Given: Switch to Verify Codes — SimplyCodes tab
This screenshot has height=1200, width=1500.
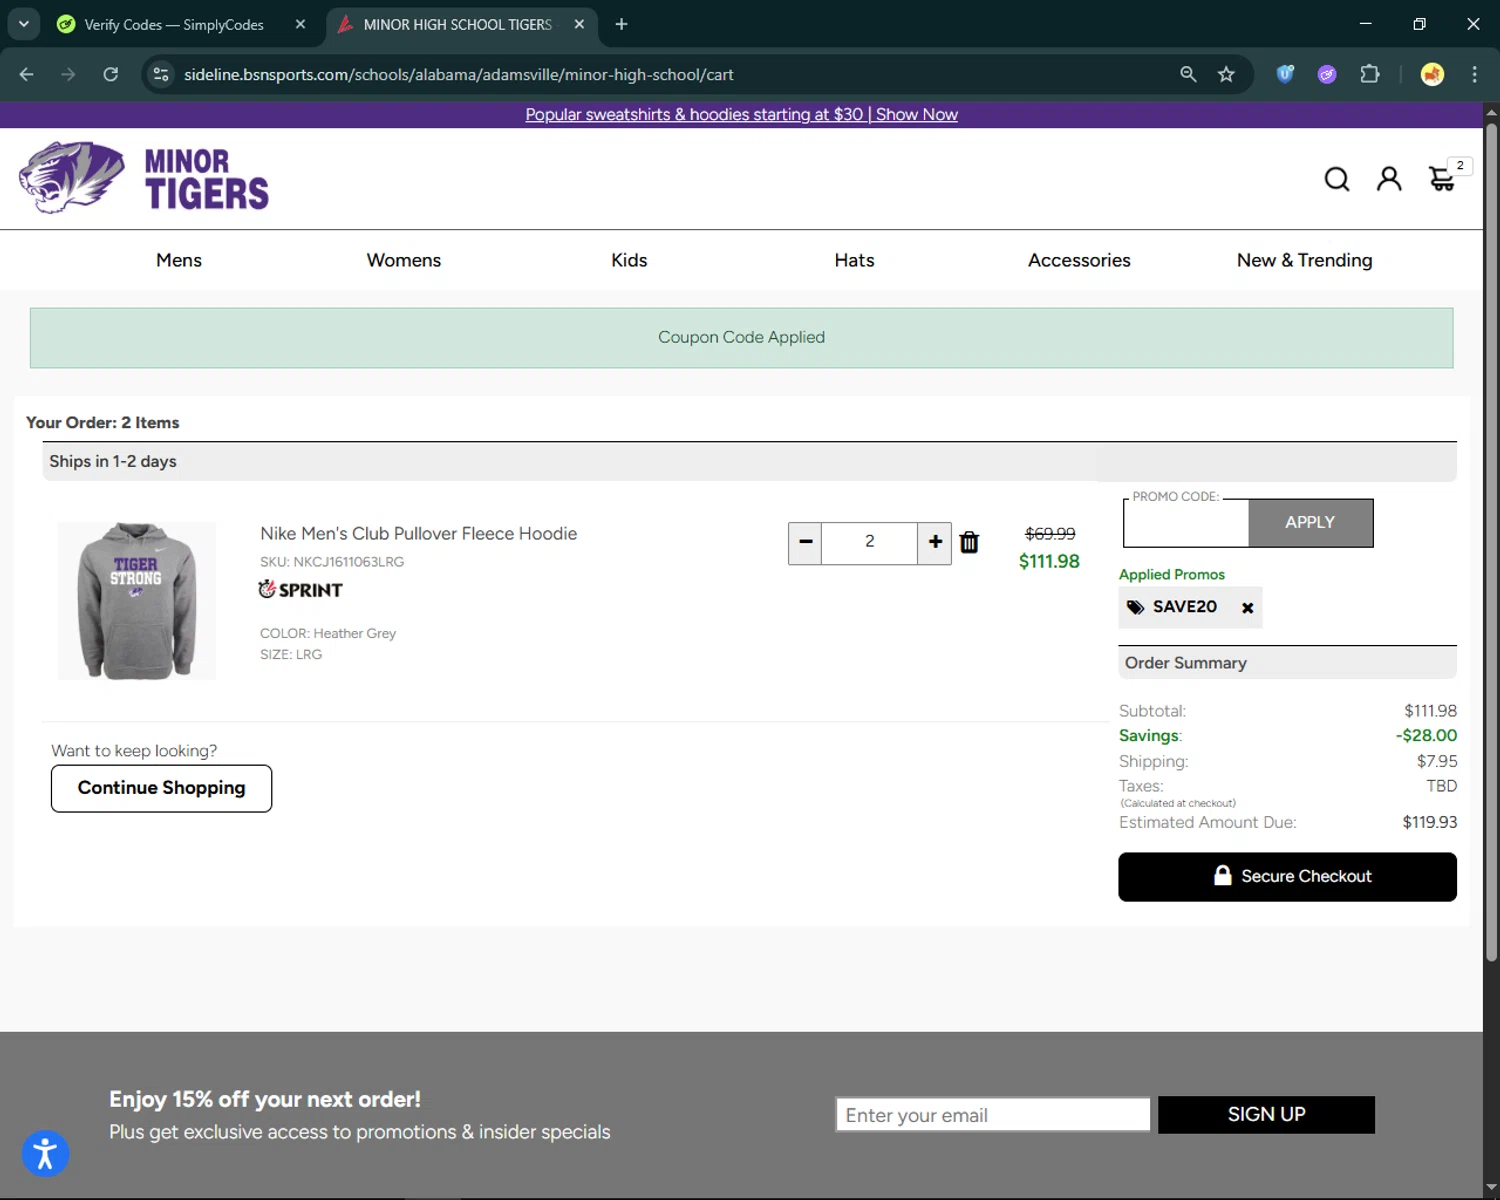Looking at the screenshot, I should (174, 24).
